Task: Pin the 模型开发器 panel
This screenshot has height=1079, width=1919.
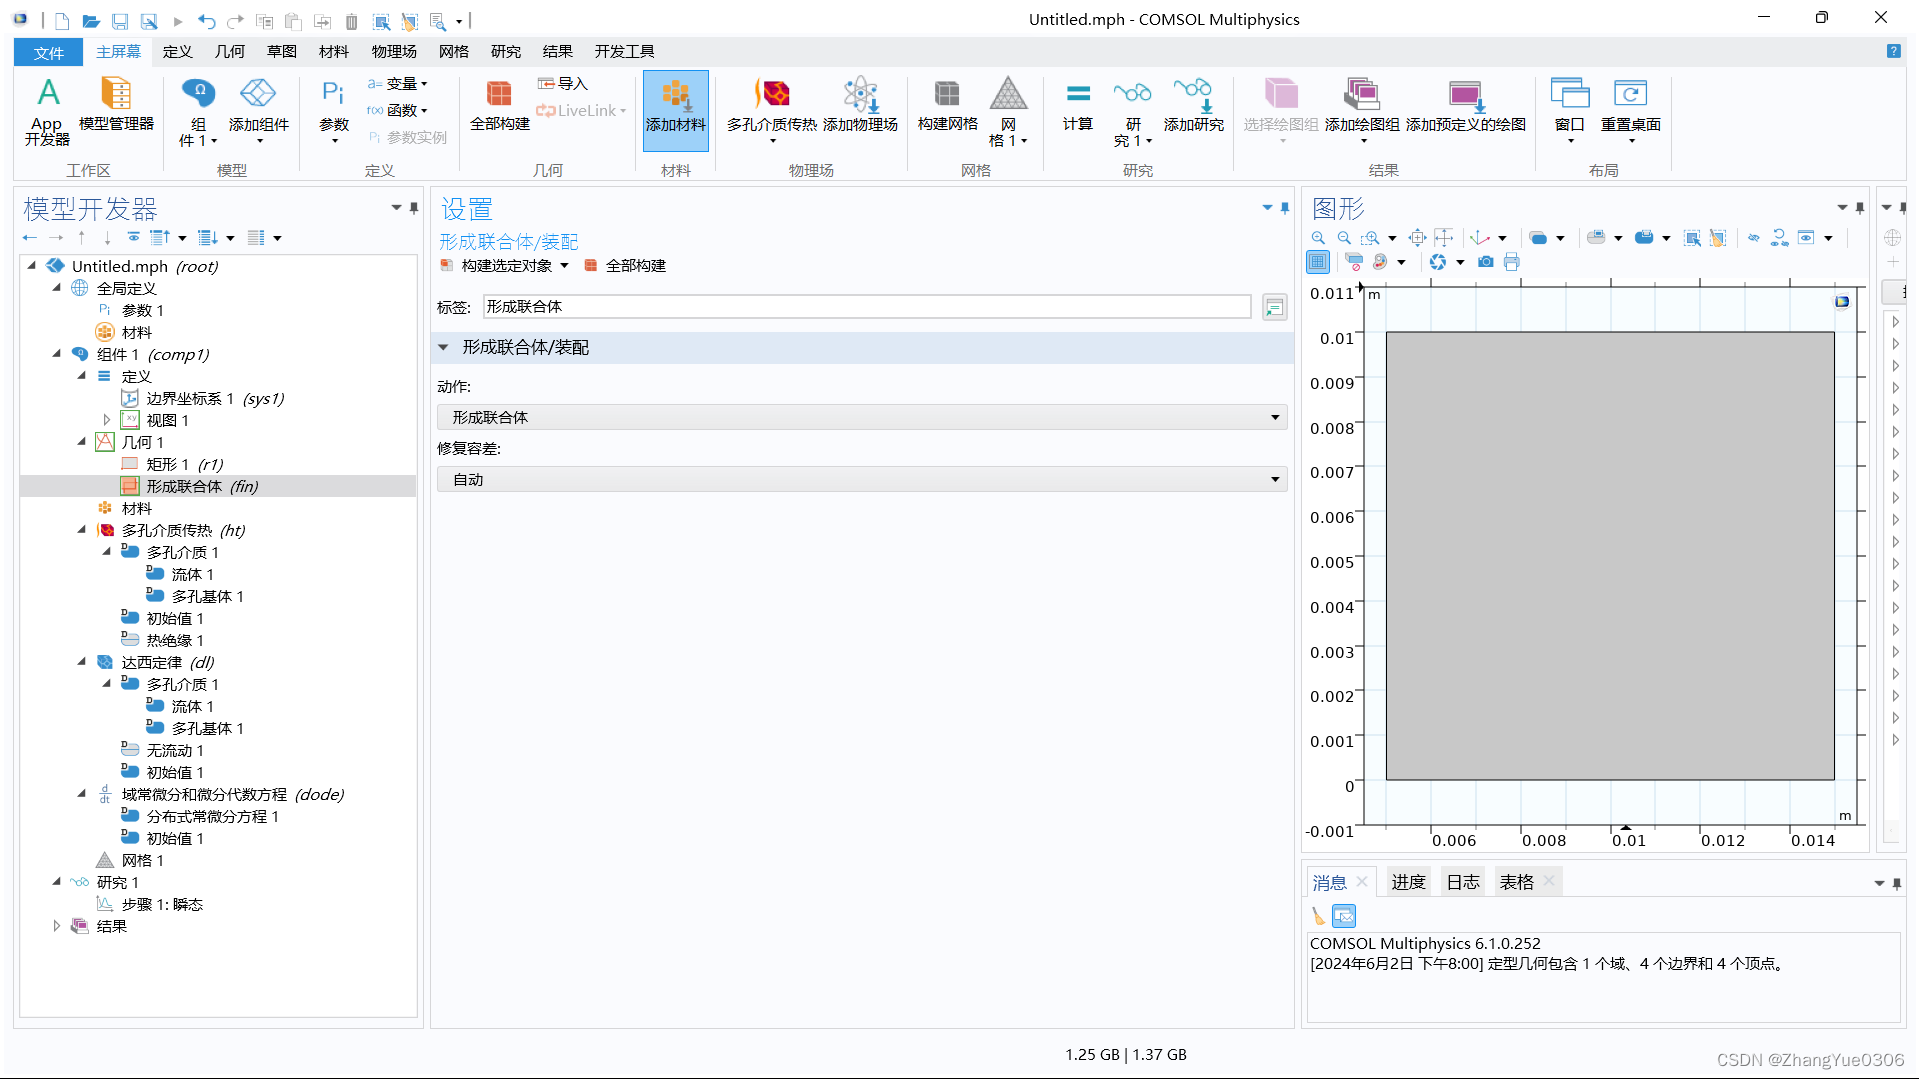Action: (x=413, y=208)
